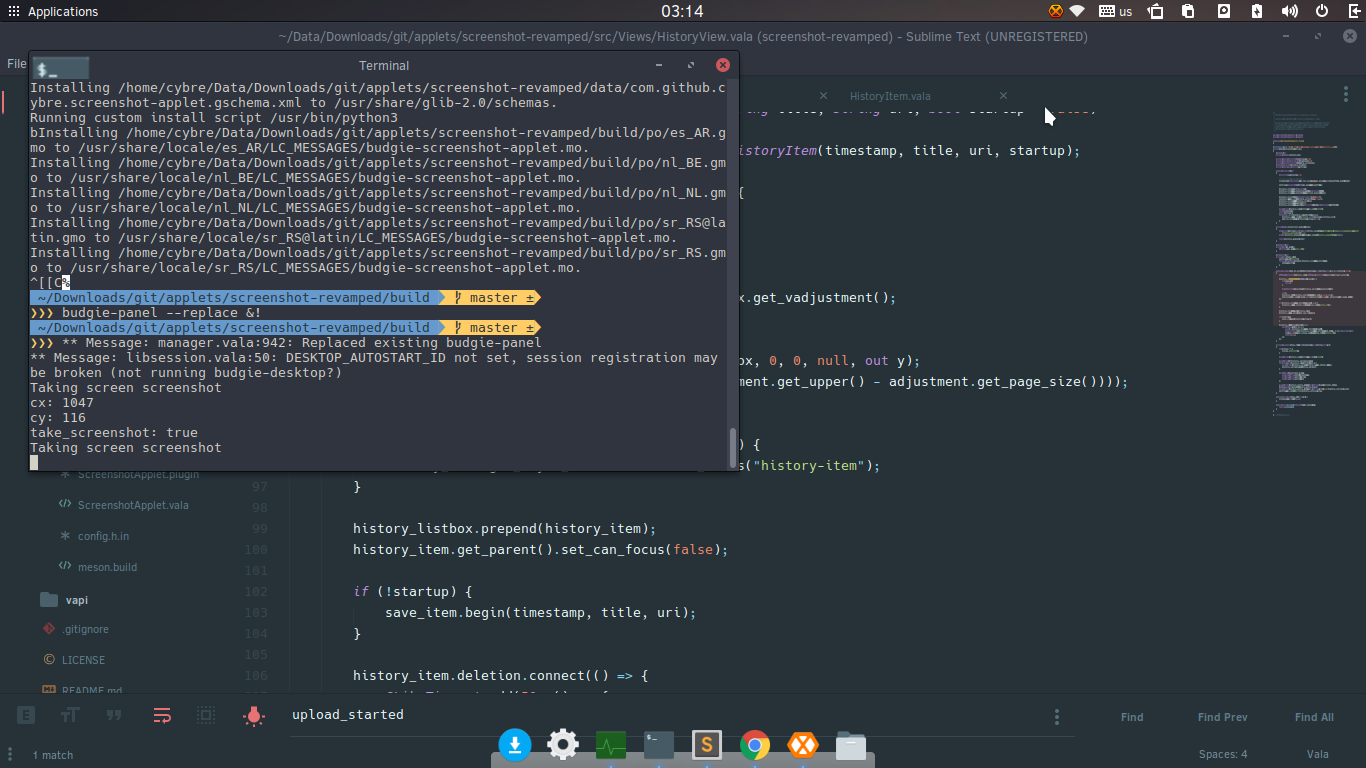Toggle highlight matches lightbulb option
Viewport: 1366px width, 768px height.
(x=254, y=715)
